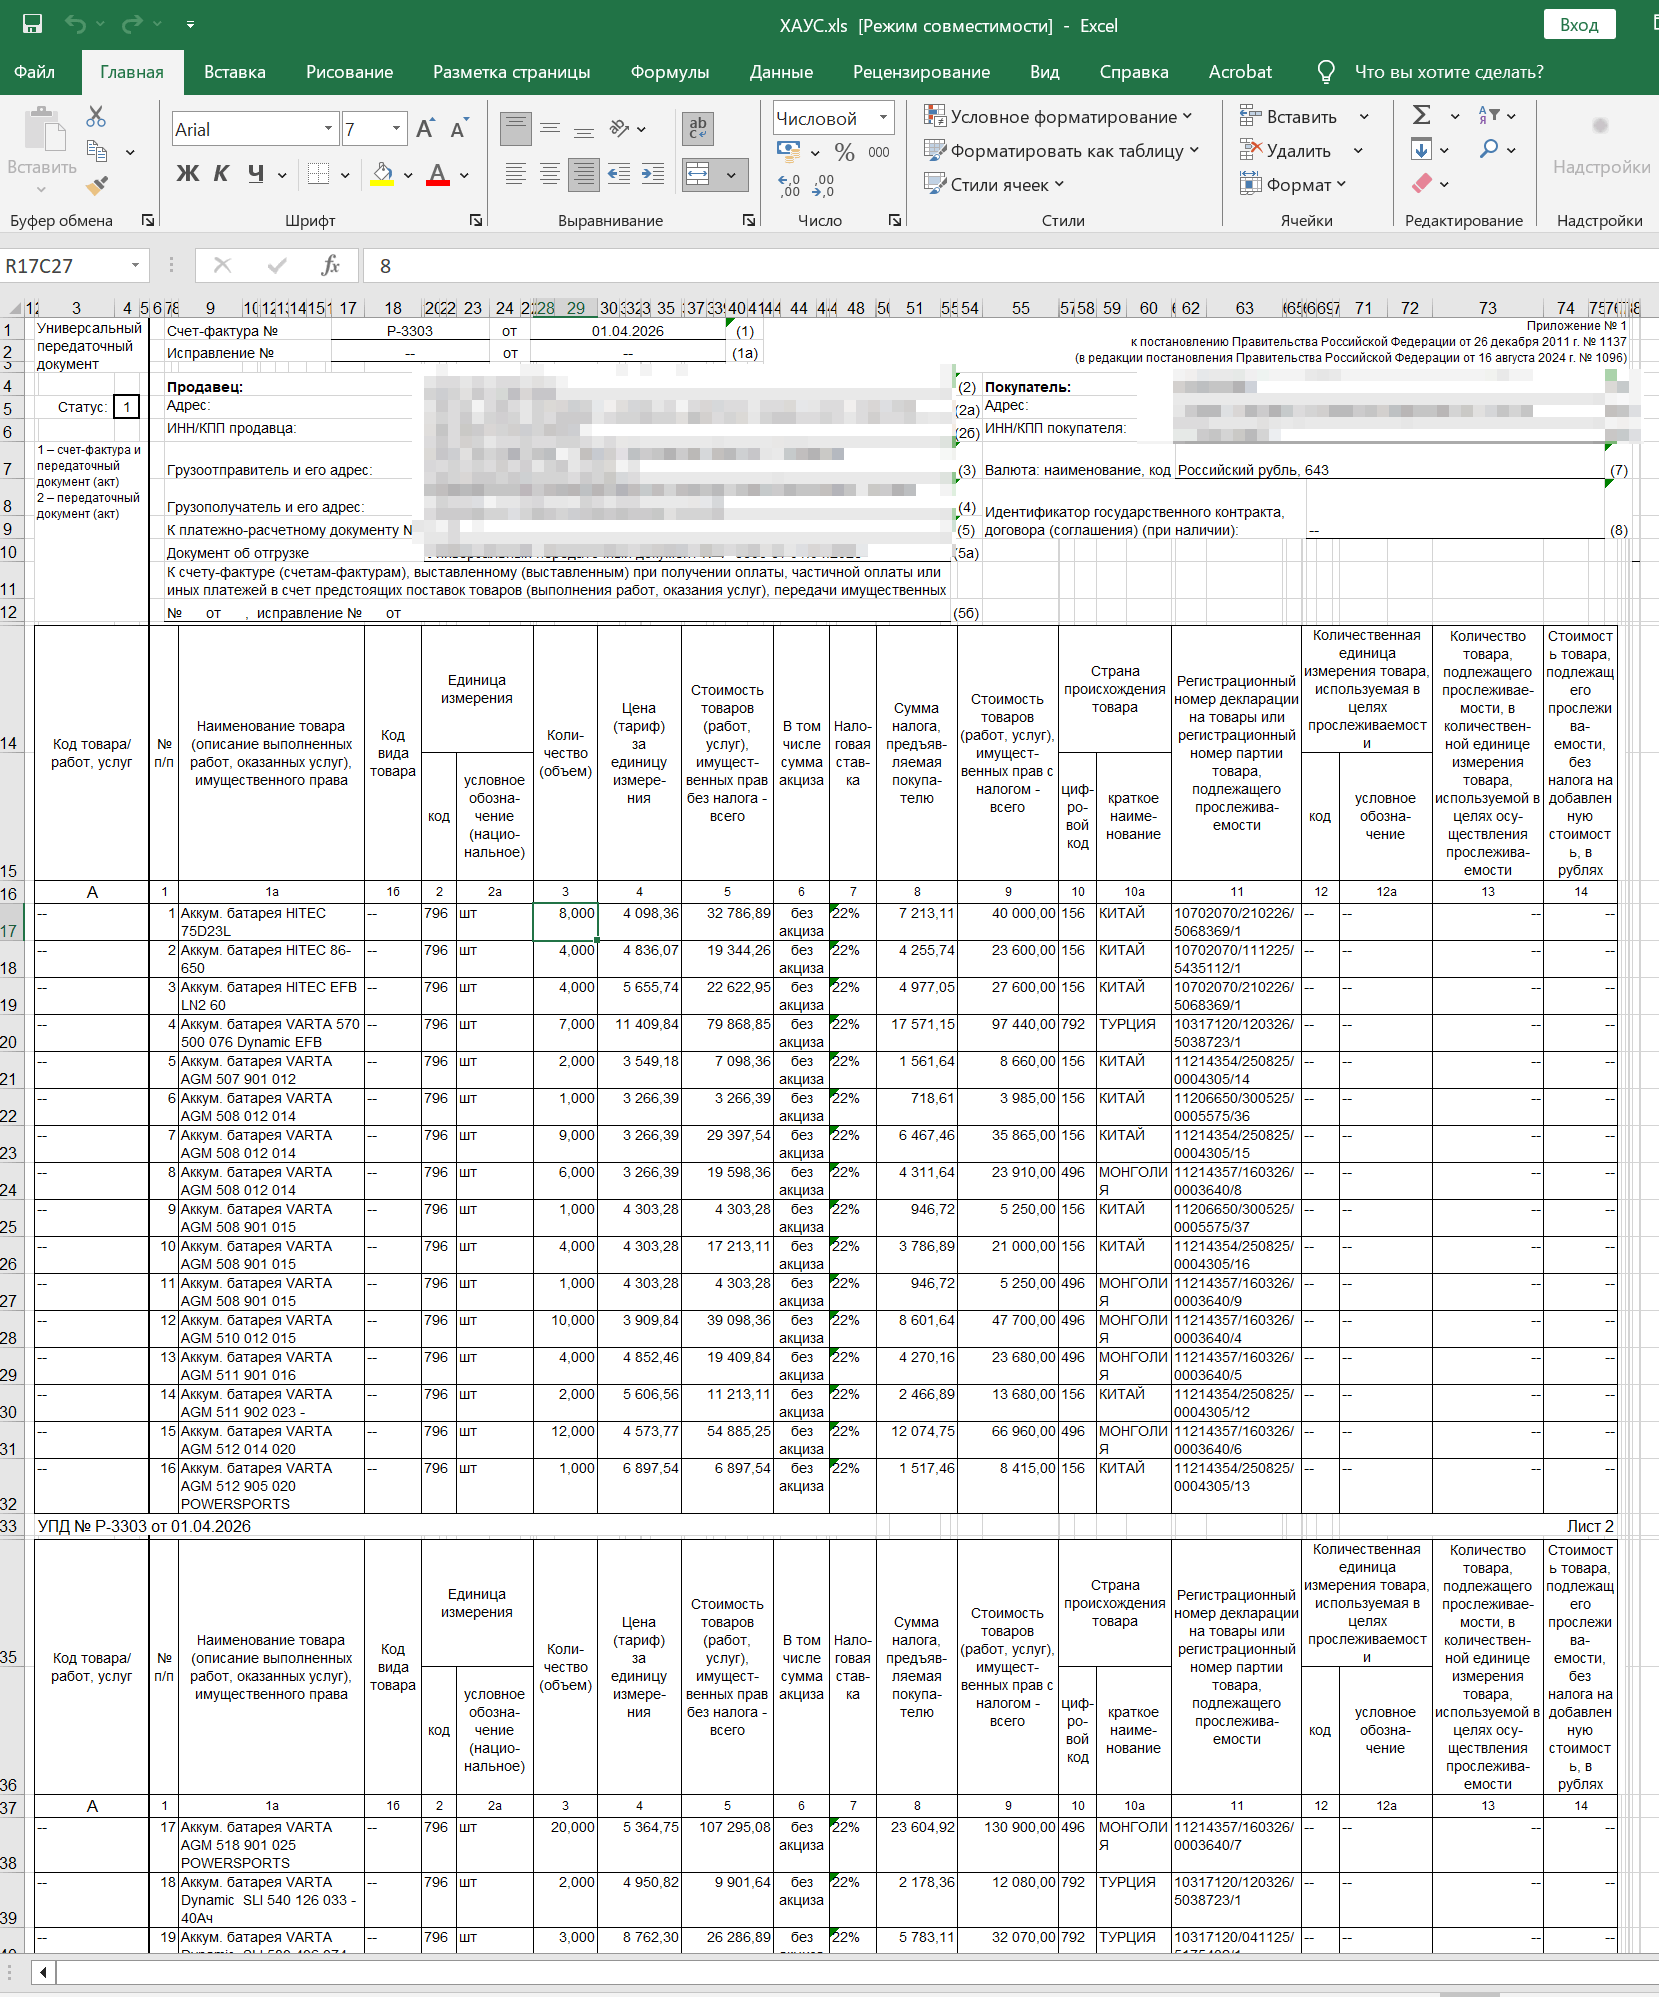Click the Cut scissors icon
Image resolution: width=1659 pixels, height=1997 pixels.
pyautogui.click(x=96, y=117)
